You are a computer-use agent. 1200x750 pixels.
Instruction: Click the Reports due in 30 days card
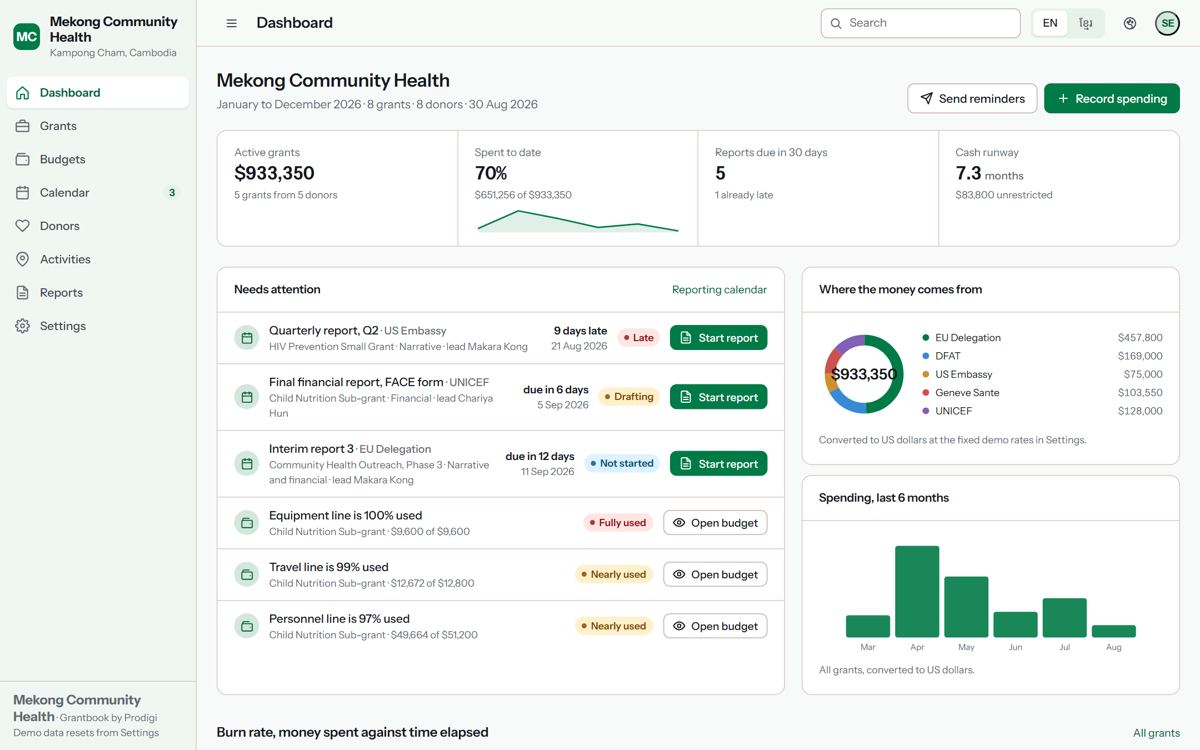coord(818,188)
